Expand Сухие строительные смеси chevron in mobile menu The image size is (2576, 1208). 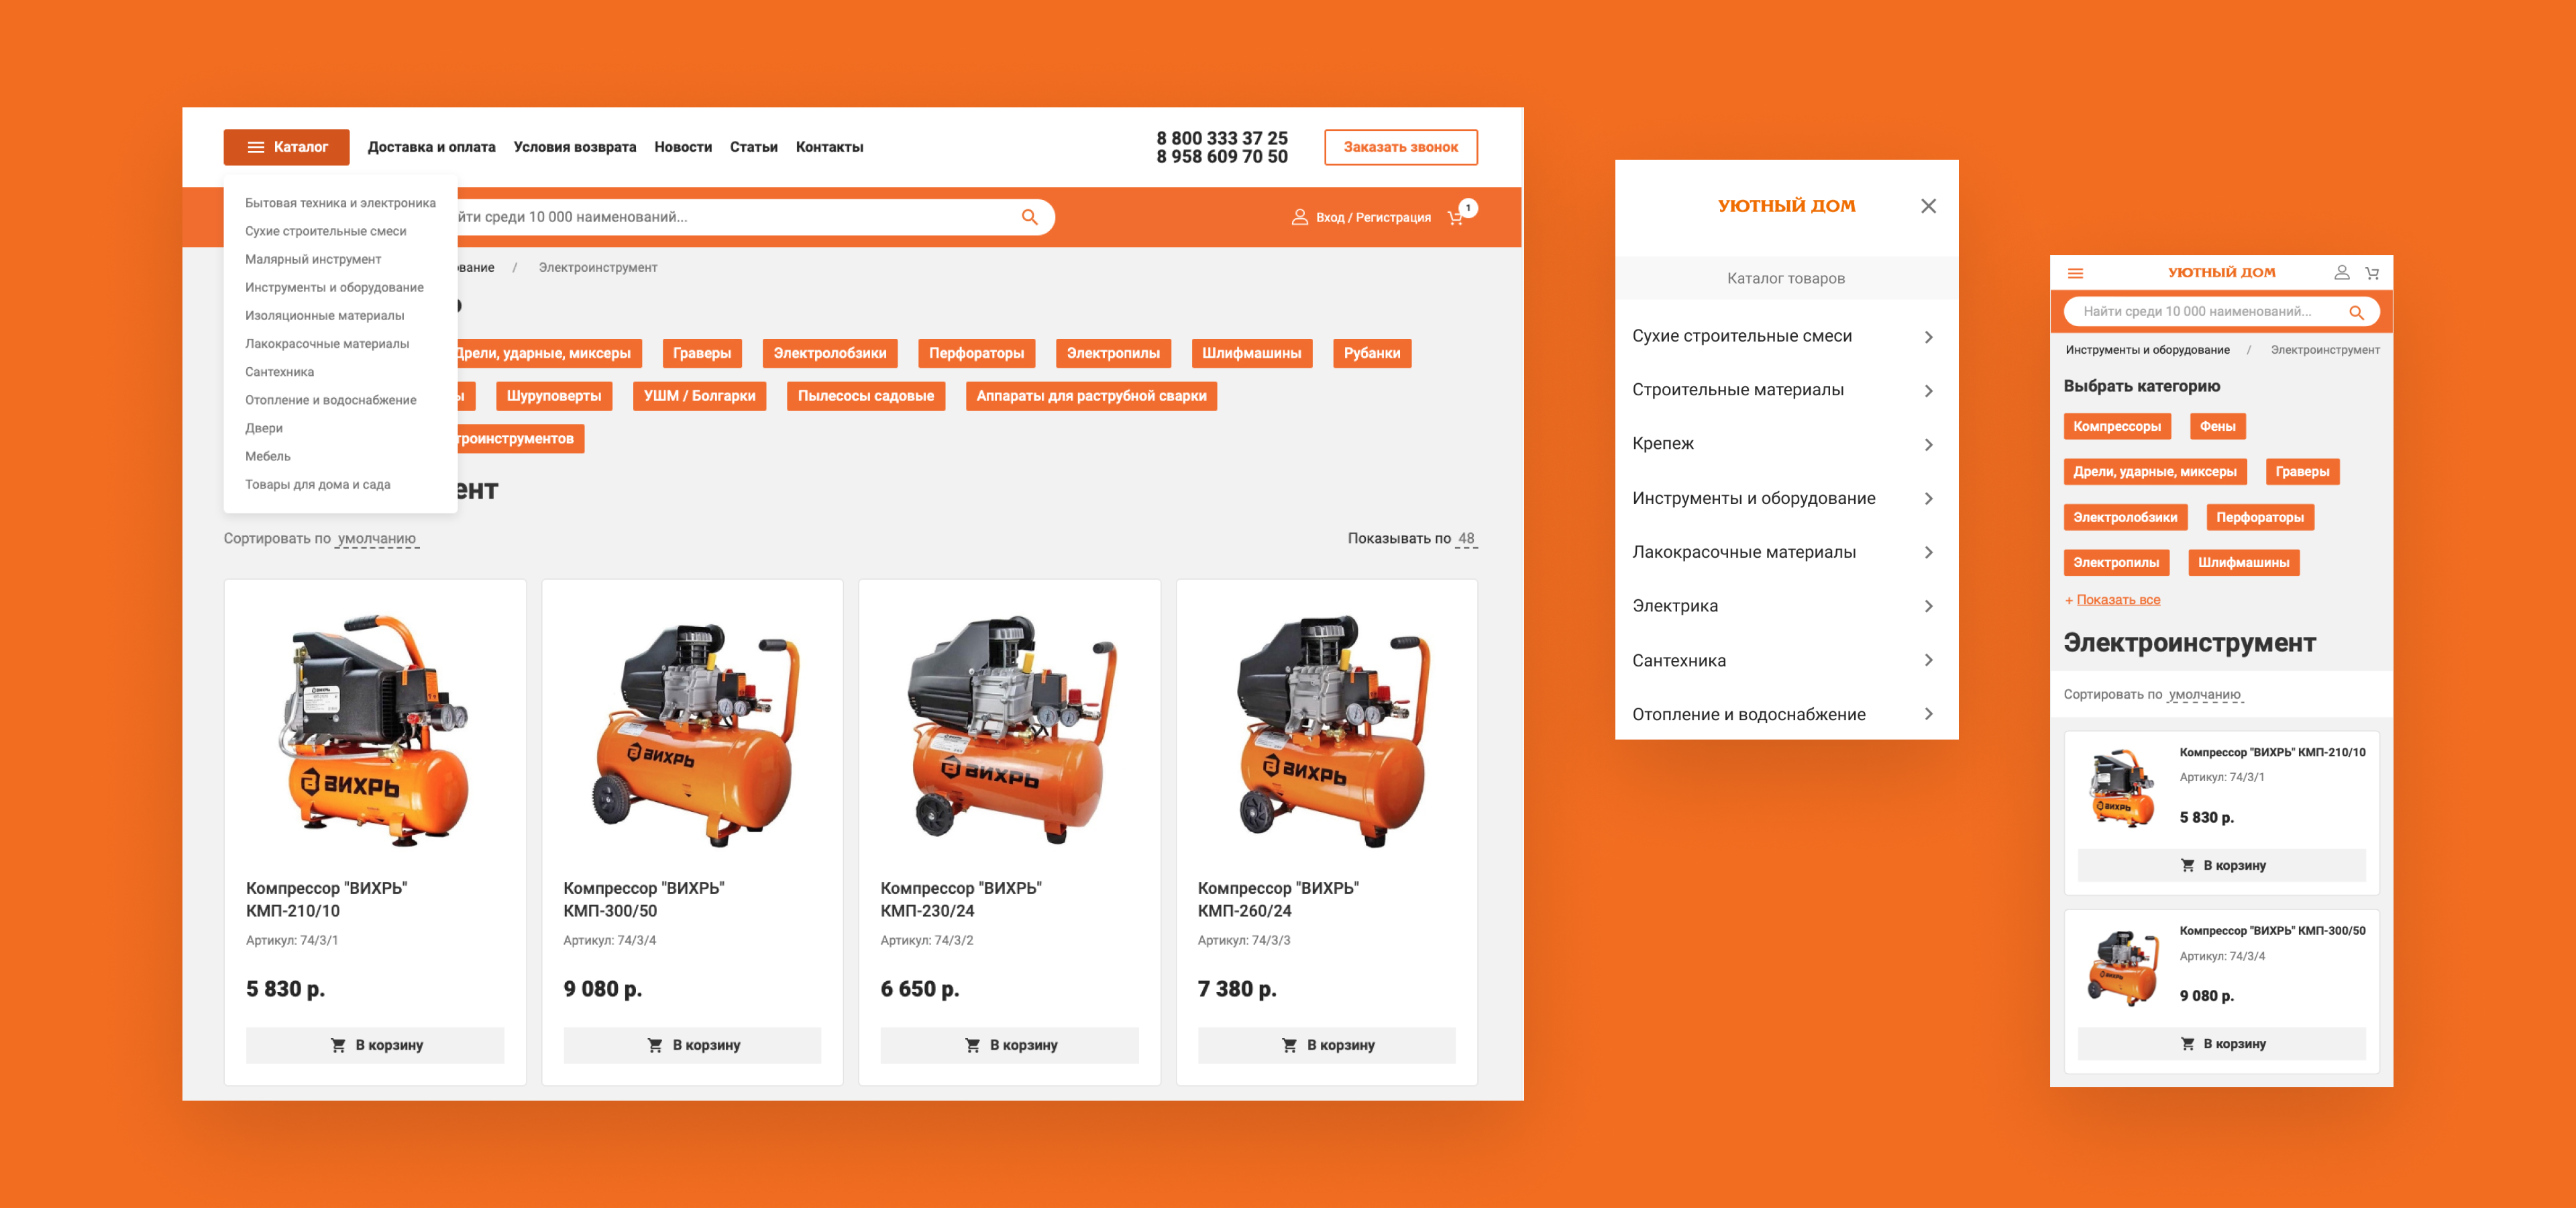point(1928,337)
